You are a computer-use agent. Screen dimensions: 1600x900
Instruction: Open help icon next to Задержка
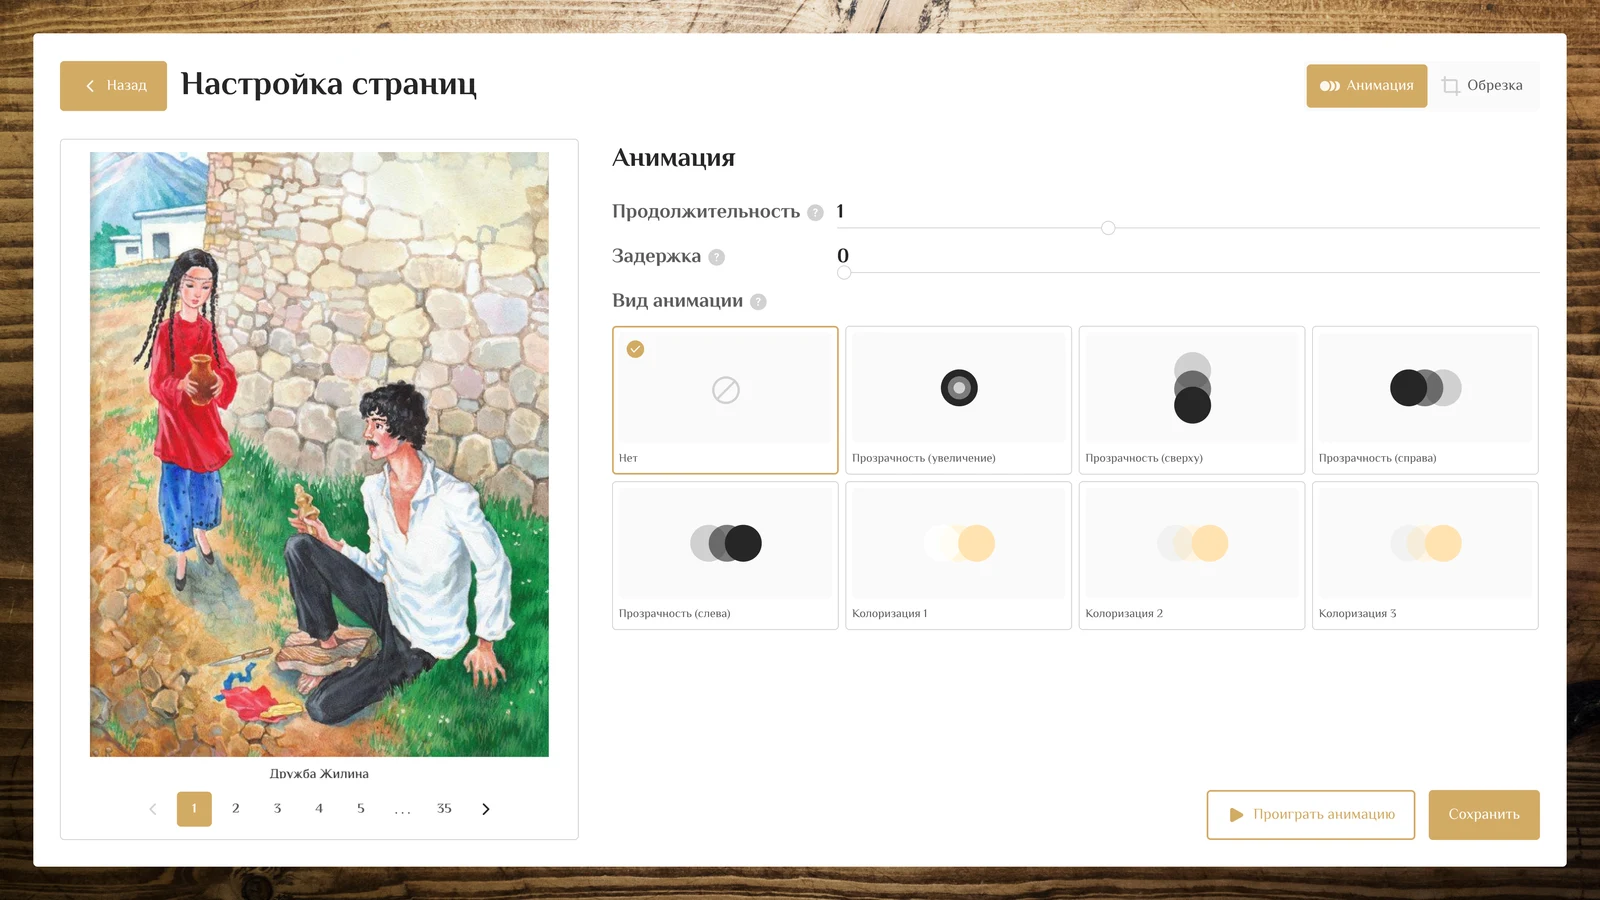[716, 257]
